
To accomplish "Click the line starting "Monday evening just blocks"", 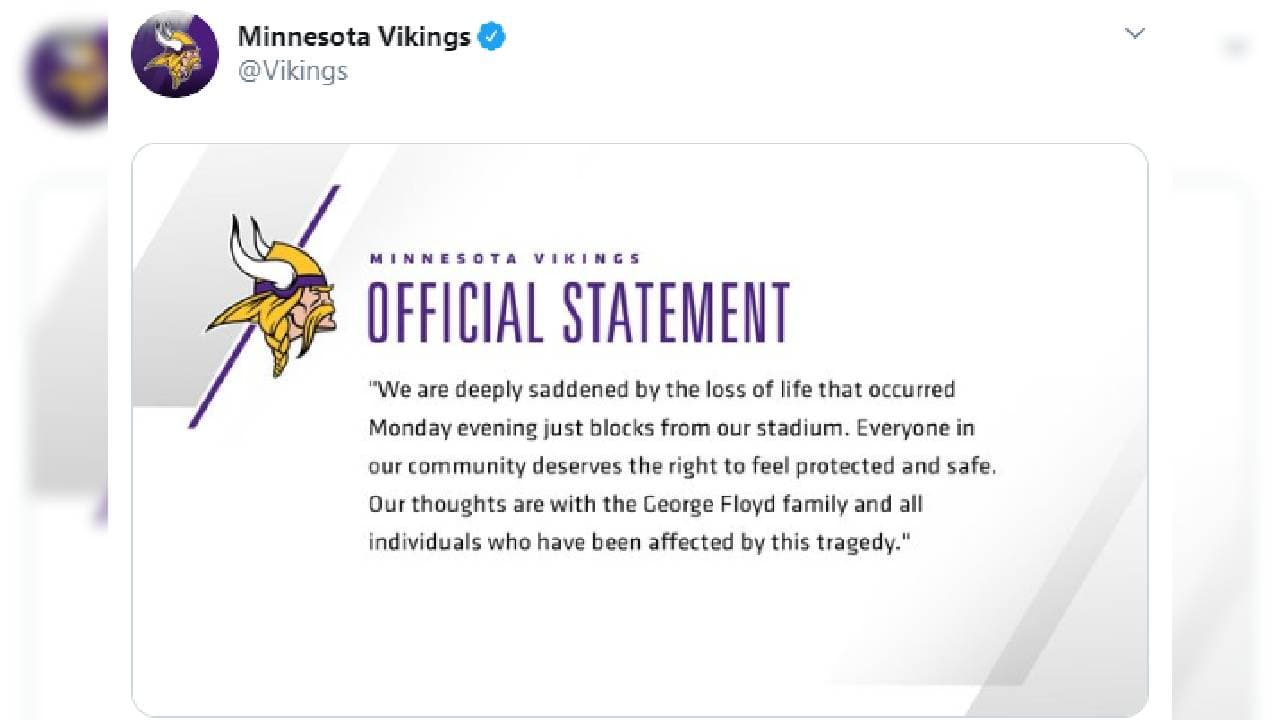I will [x=671, y=428].
